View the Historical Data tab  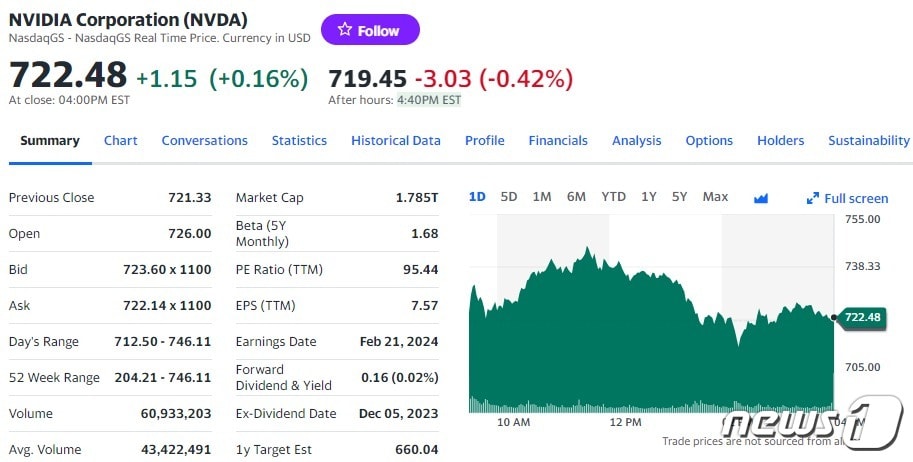tap(396, 141)
